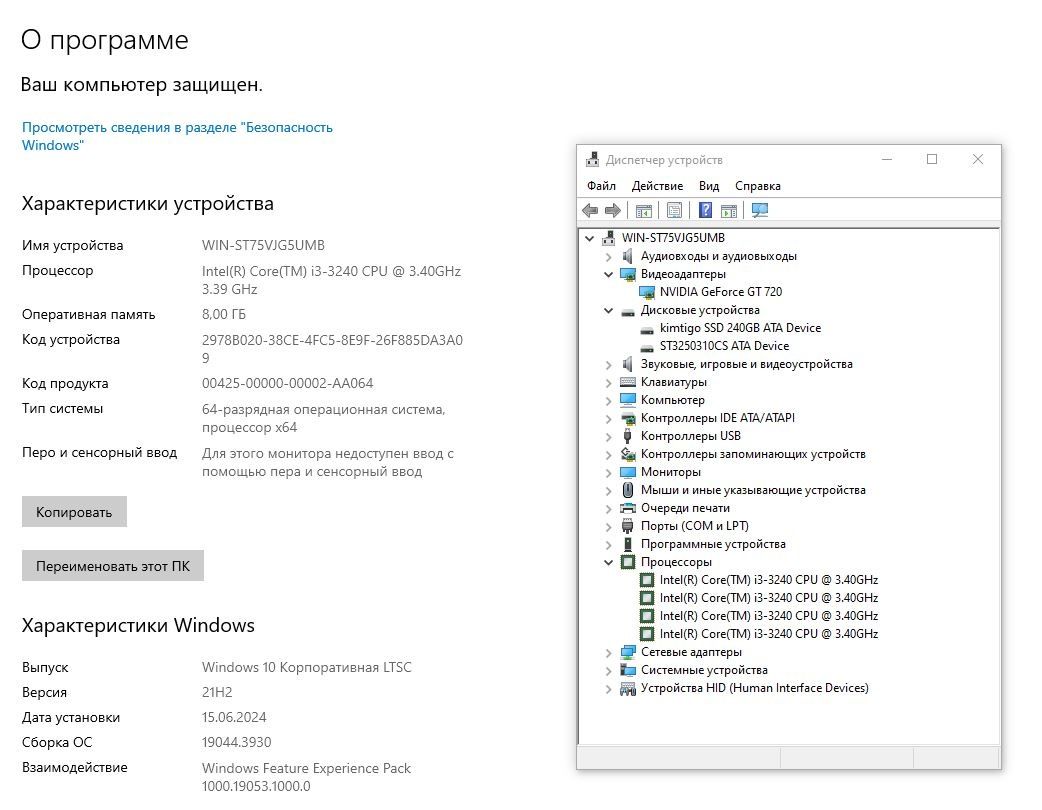Click the install date 15.06.2024
This screenshot has height=810, width=1042.
234,718
